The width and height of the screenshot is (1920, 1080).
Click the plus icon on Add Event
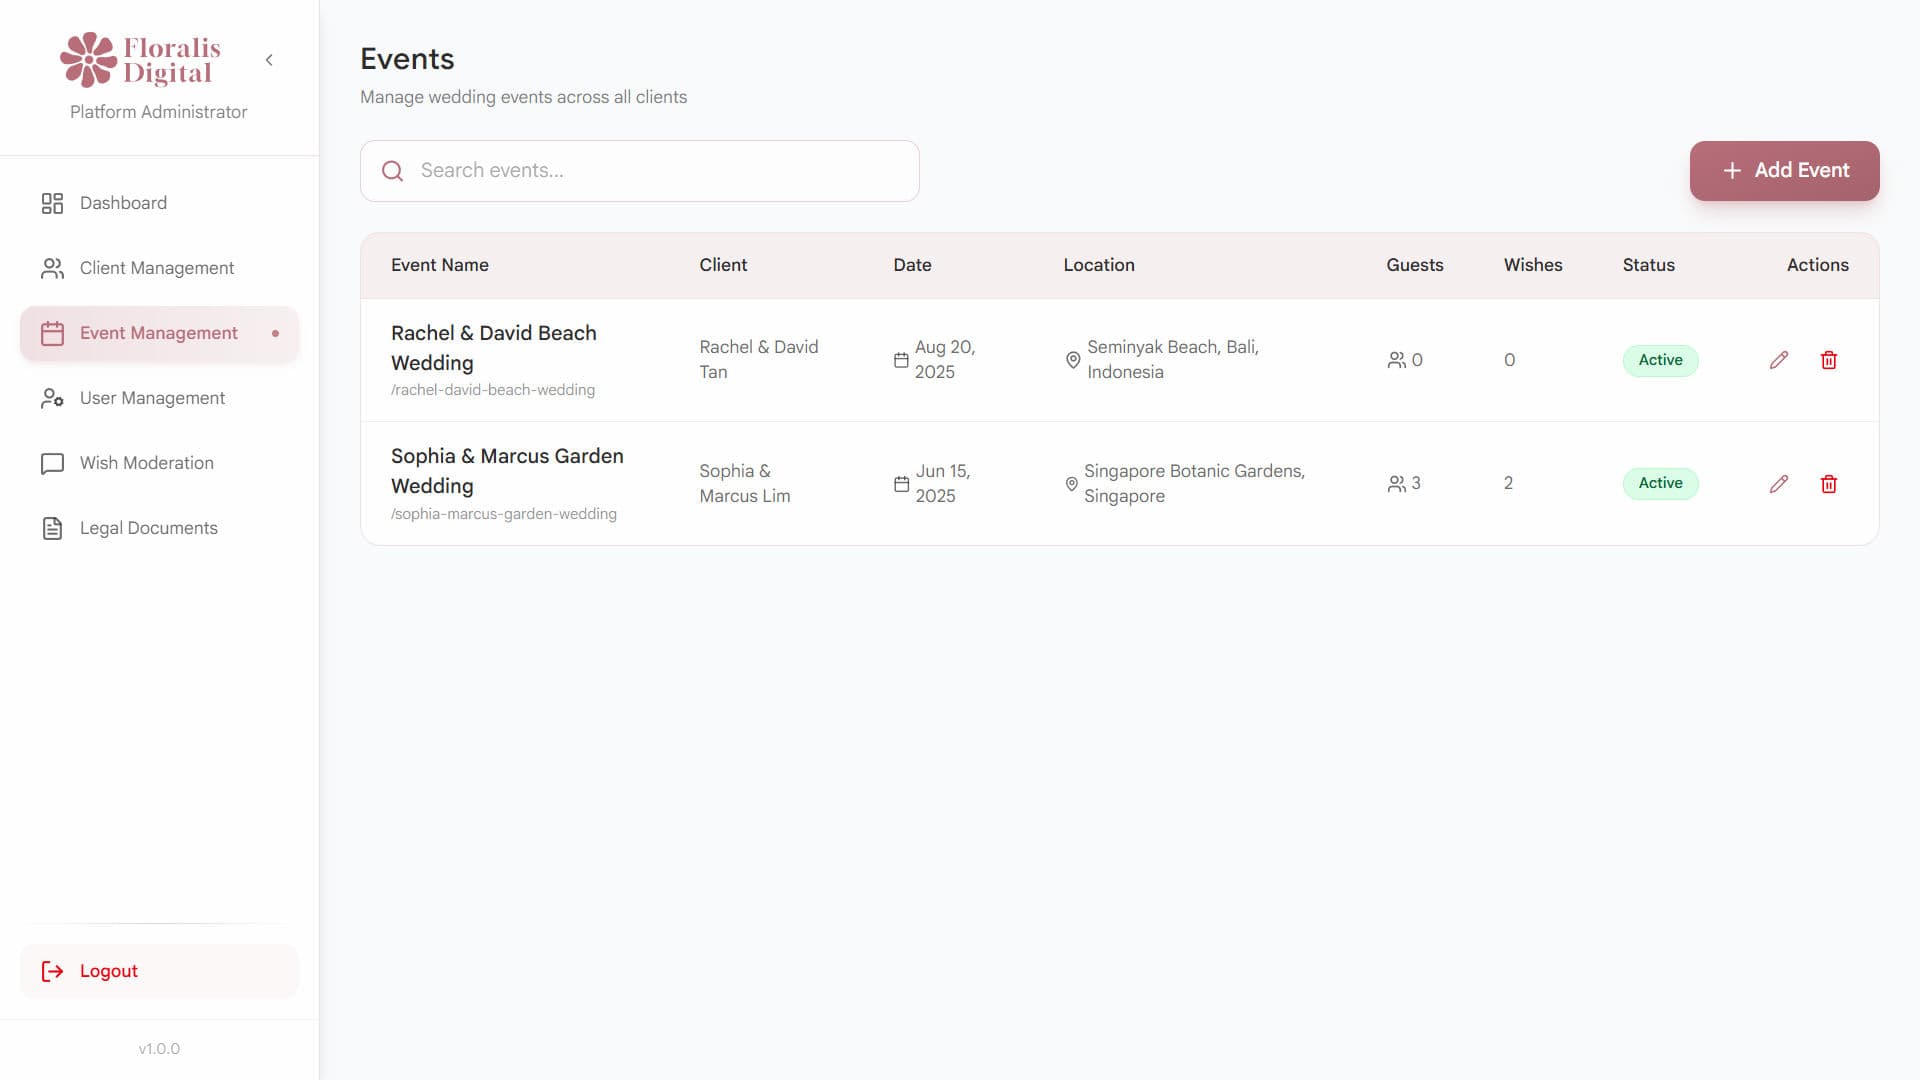pos(1732,171)
